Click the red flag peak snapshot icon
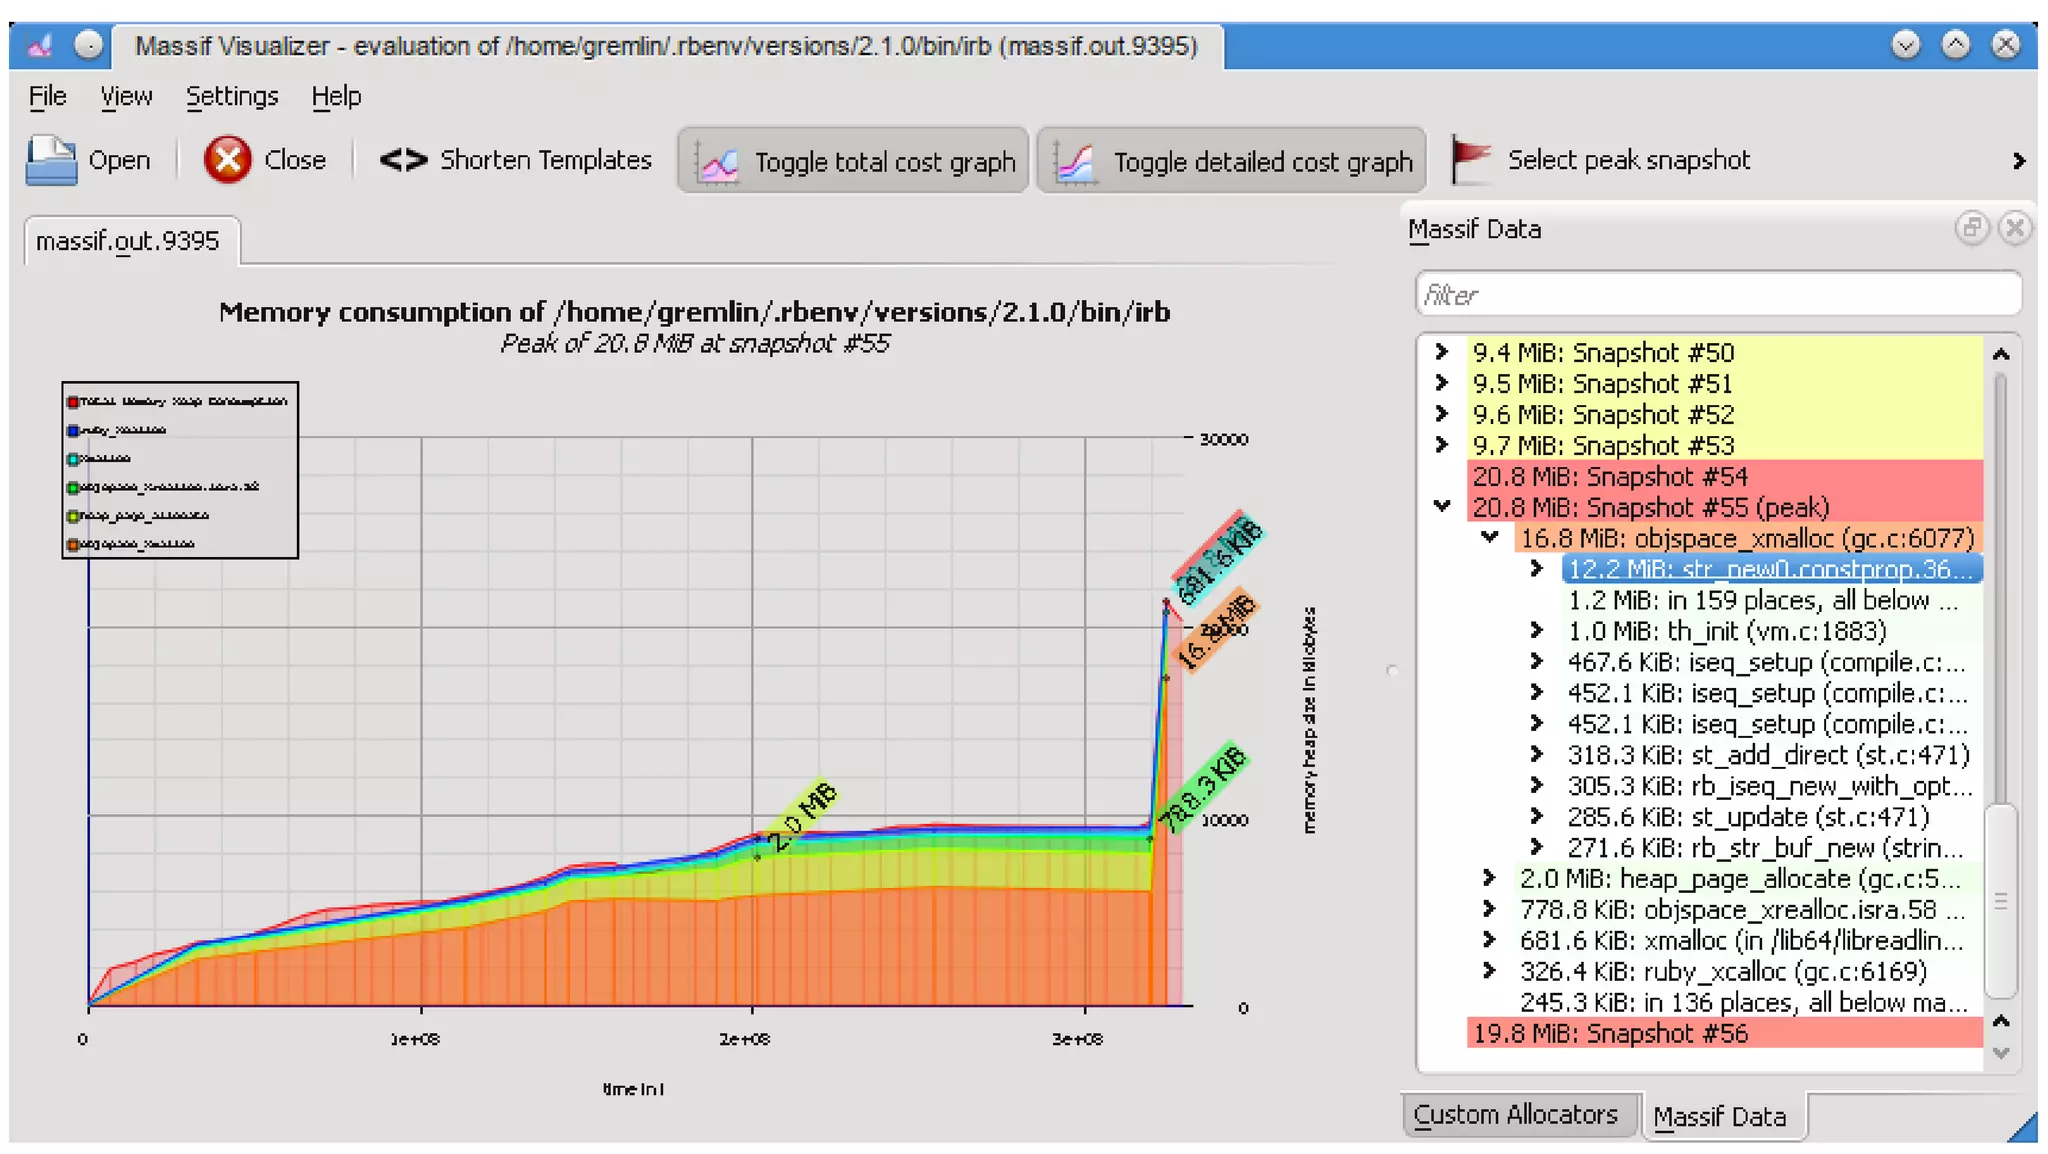Image resolution: width=2048 pixels, height=1154 pixels. coord(1470,160)
